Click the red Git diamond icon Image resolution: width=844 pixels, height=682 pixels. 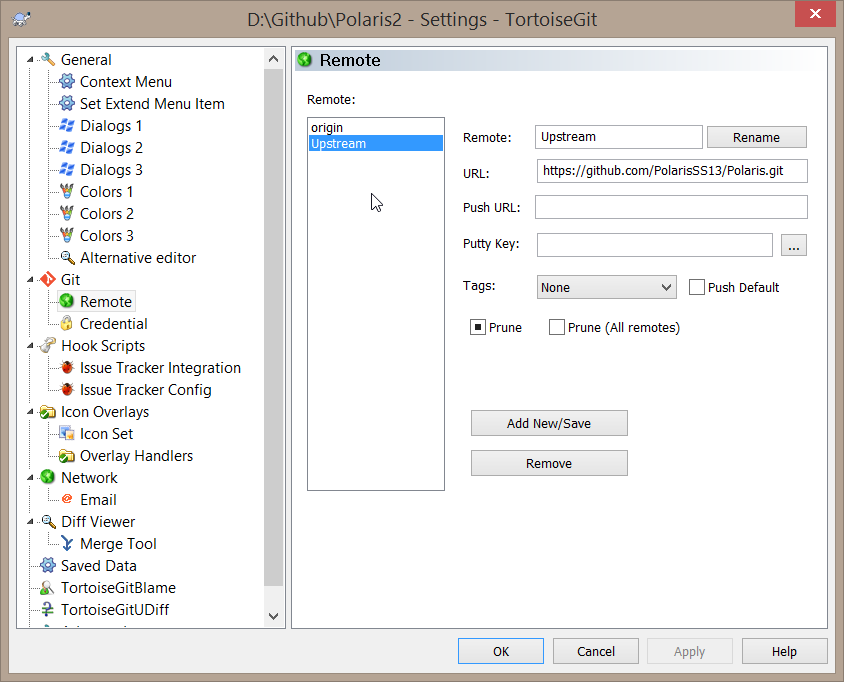tap(48, 279)
